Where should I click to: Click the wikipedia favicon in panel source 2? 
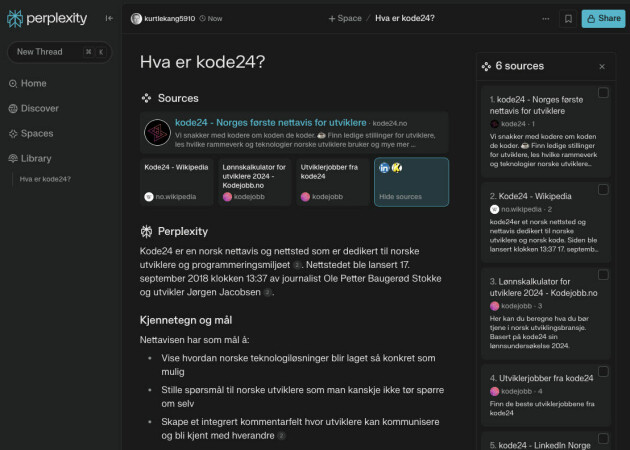coord(494,209)
